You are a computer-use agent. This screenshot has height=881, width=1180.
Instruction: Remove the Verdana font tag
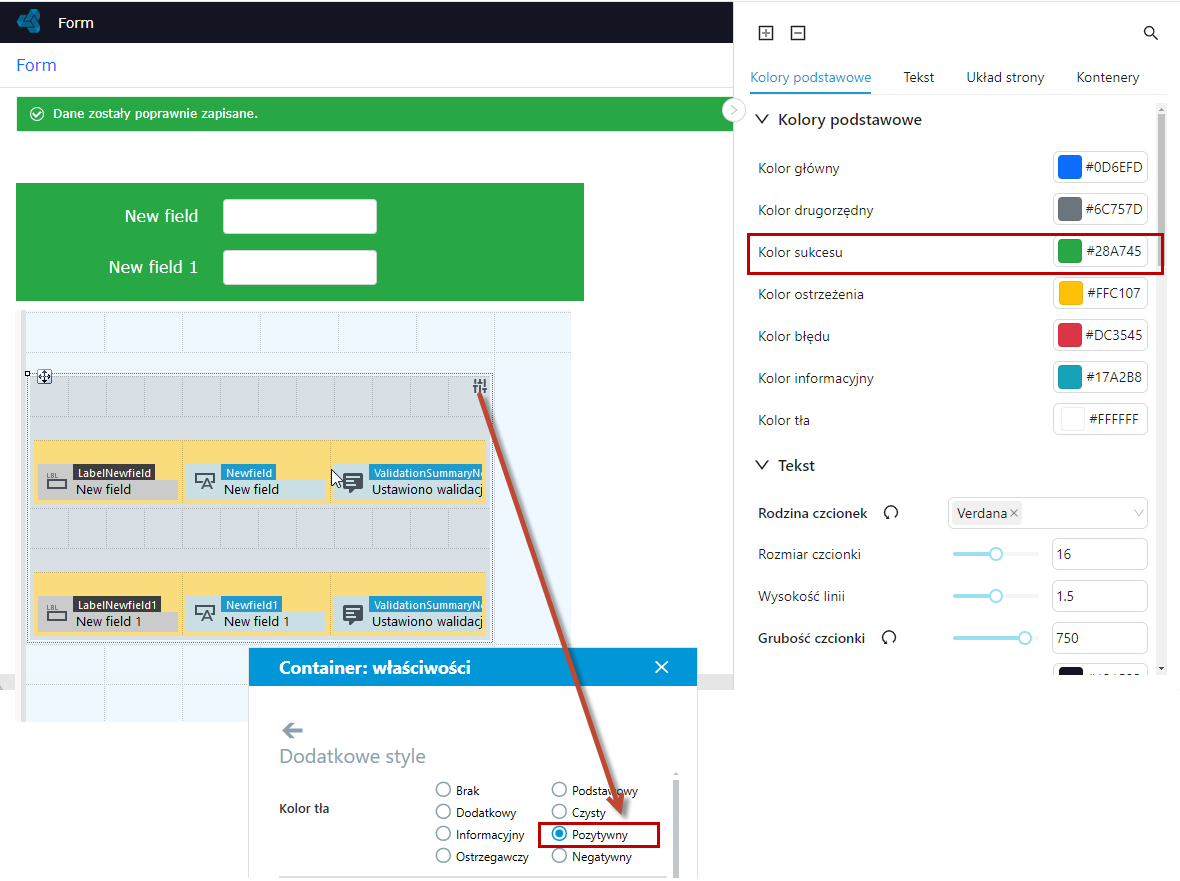coord(1014,513)
